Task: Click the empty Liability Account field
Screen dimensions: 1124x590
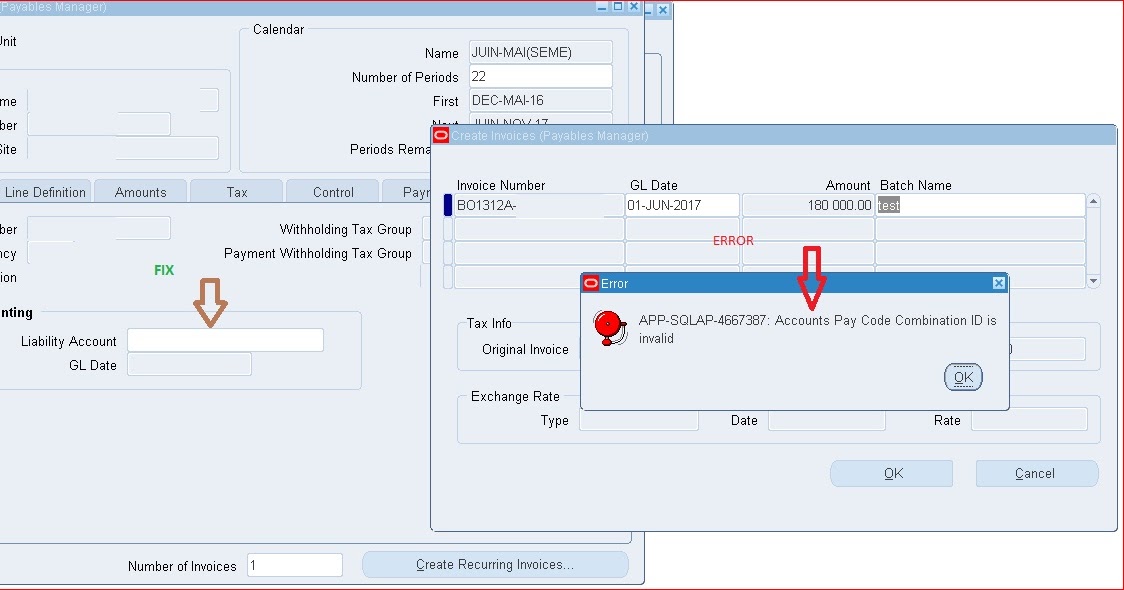Action: click(x=224, y=339)
